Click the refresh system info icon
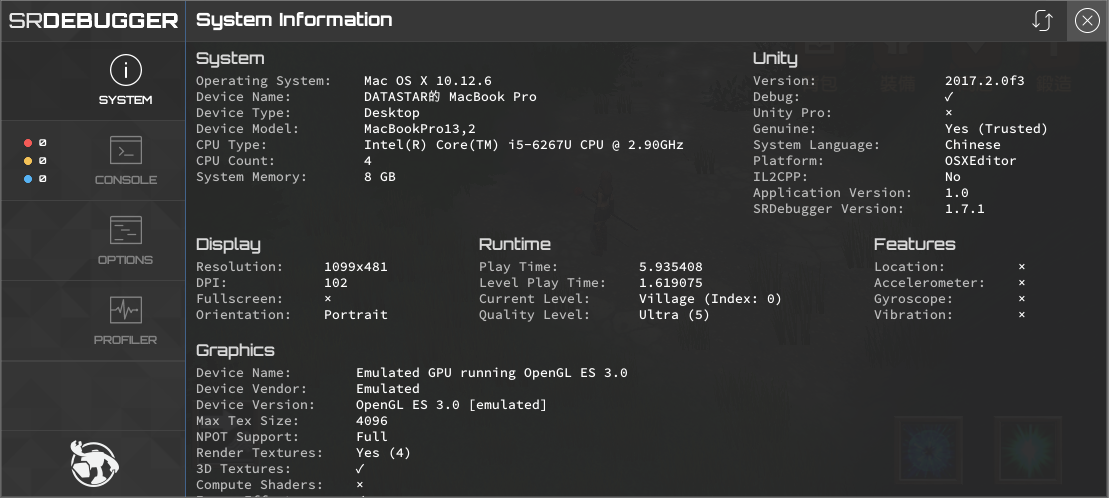The height and width of the screenshot is (498, 1109). pyautogui.click(x=1042, y=21)
